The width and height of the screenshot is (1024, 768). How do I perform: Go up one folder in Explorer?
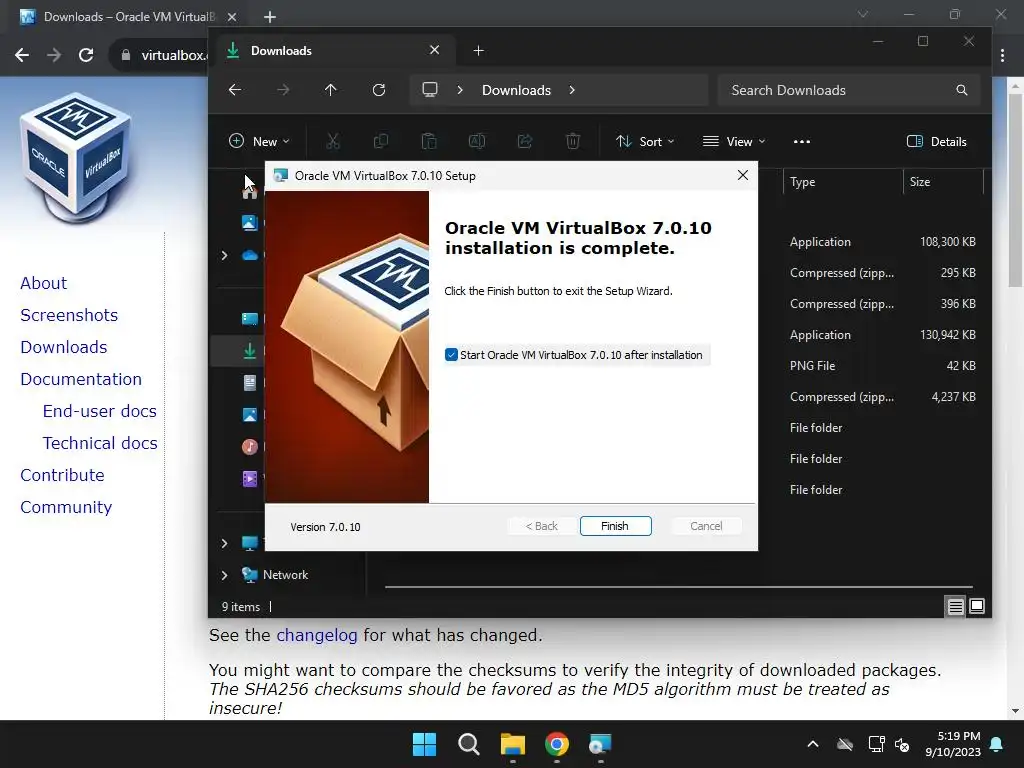point(330,90)
